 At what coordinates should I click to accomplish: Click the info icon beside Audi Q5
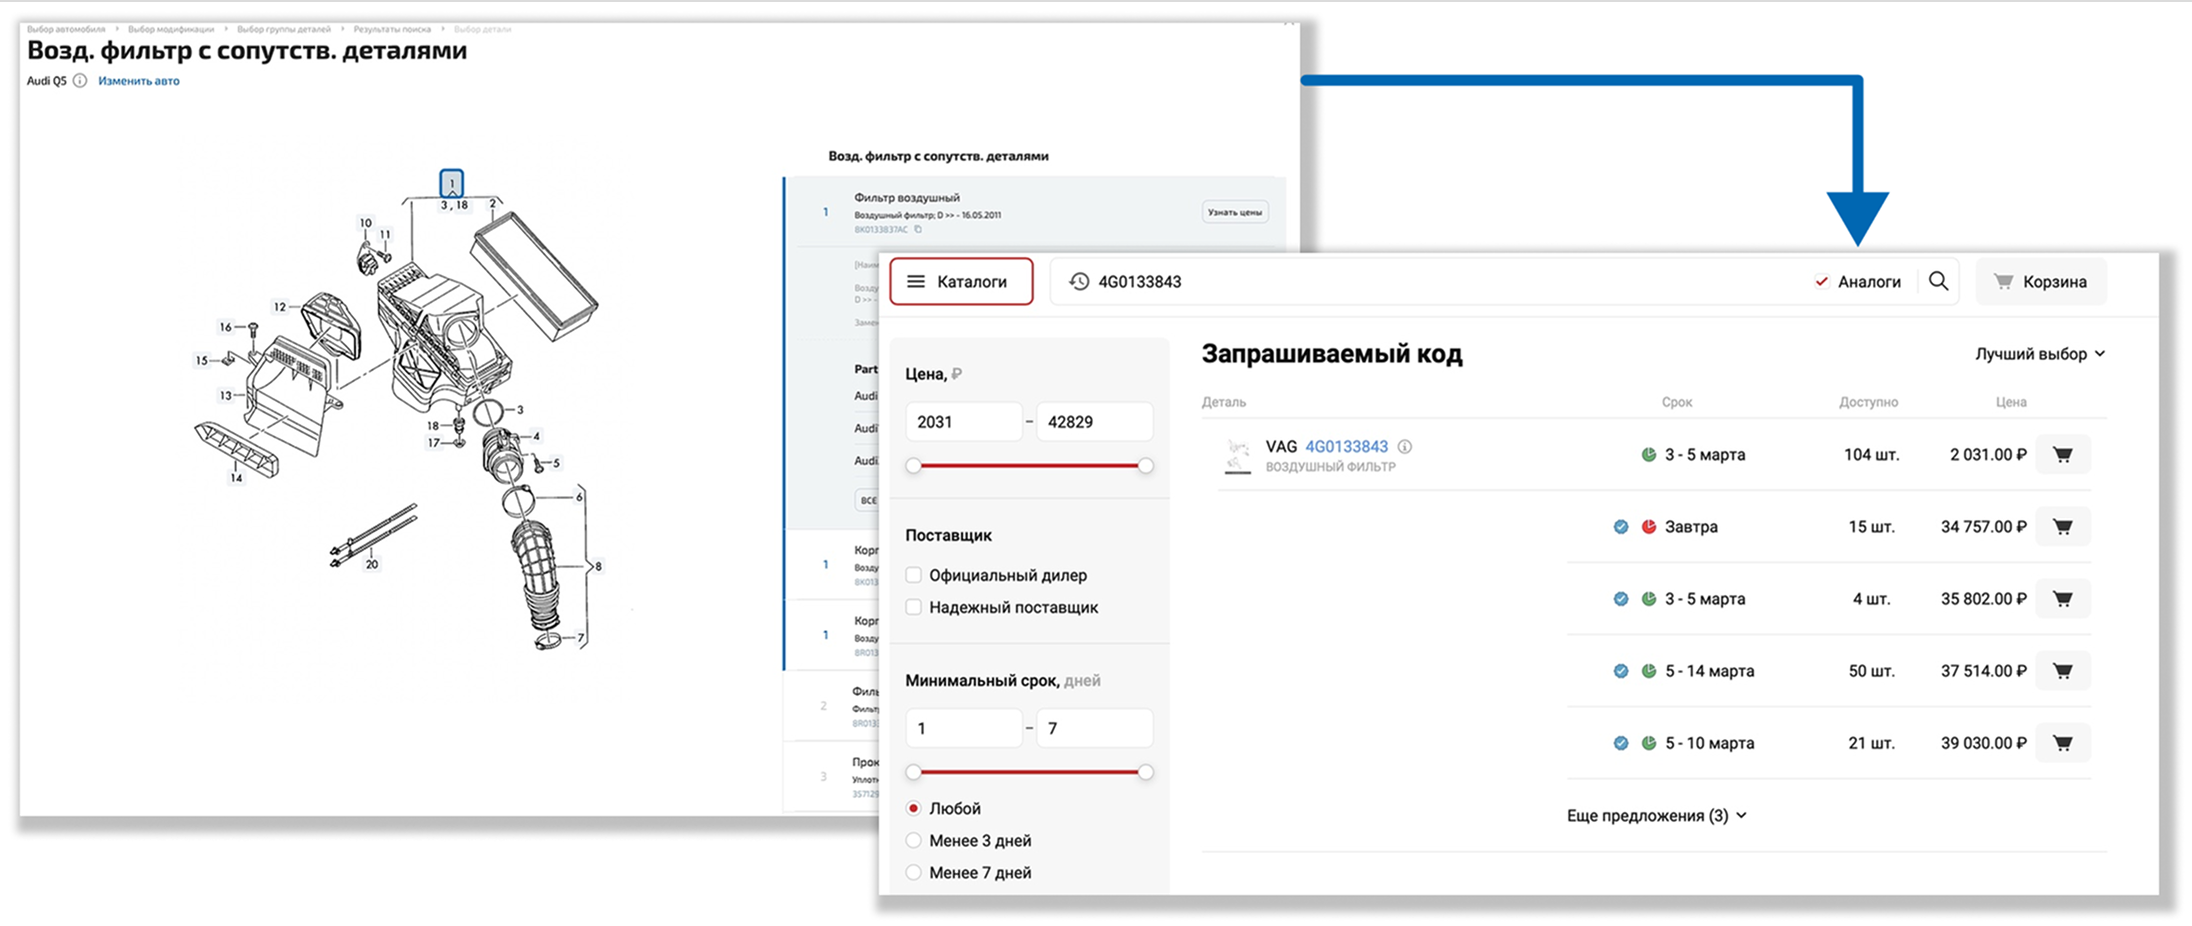80,81
